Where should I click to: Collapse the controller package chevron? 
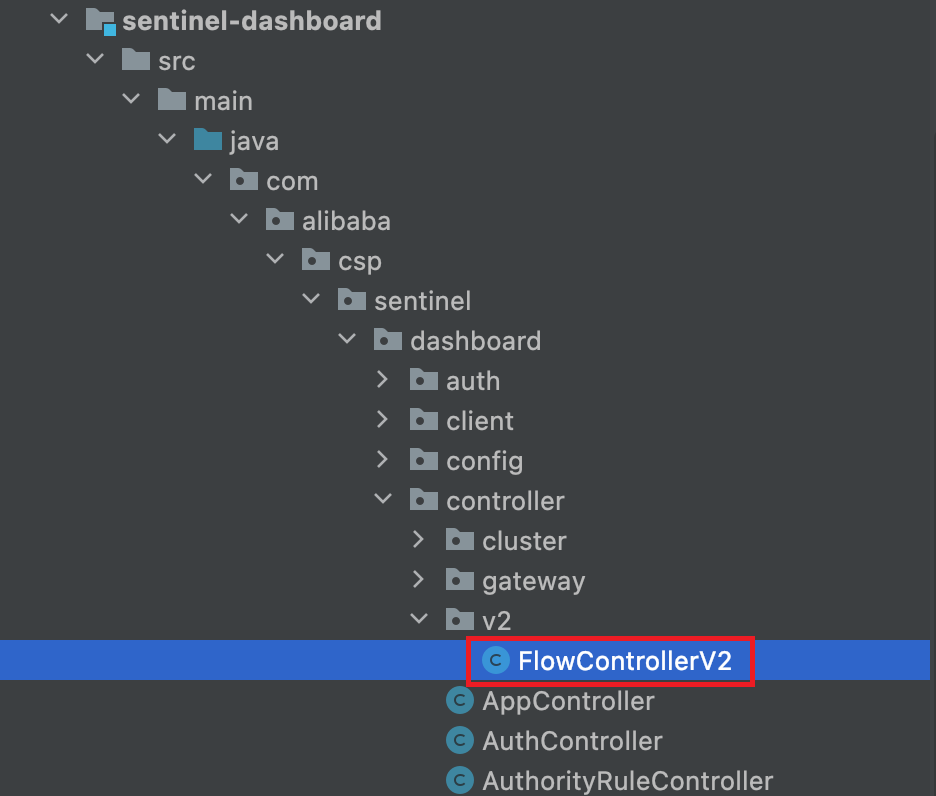[383, 499]
